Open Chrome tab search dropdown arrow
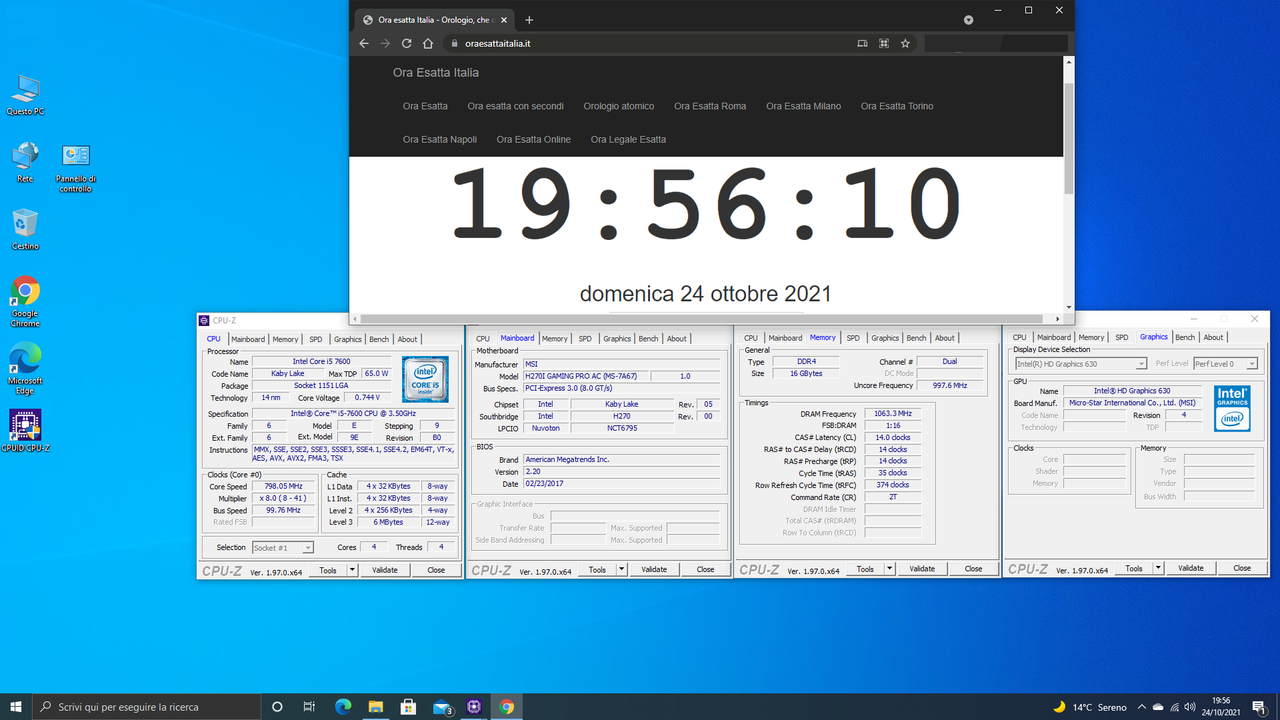This screenshot has height=720, width=1280. 968,20
